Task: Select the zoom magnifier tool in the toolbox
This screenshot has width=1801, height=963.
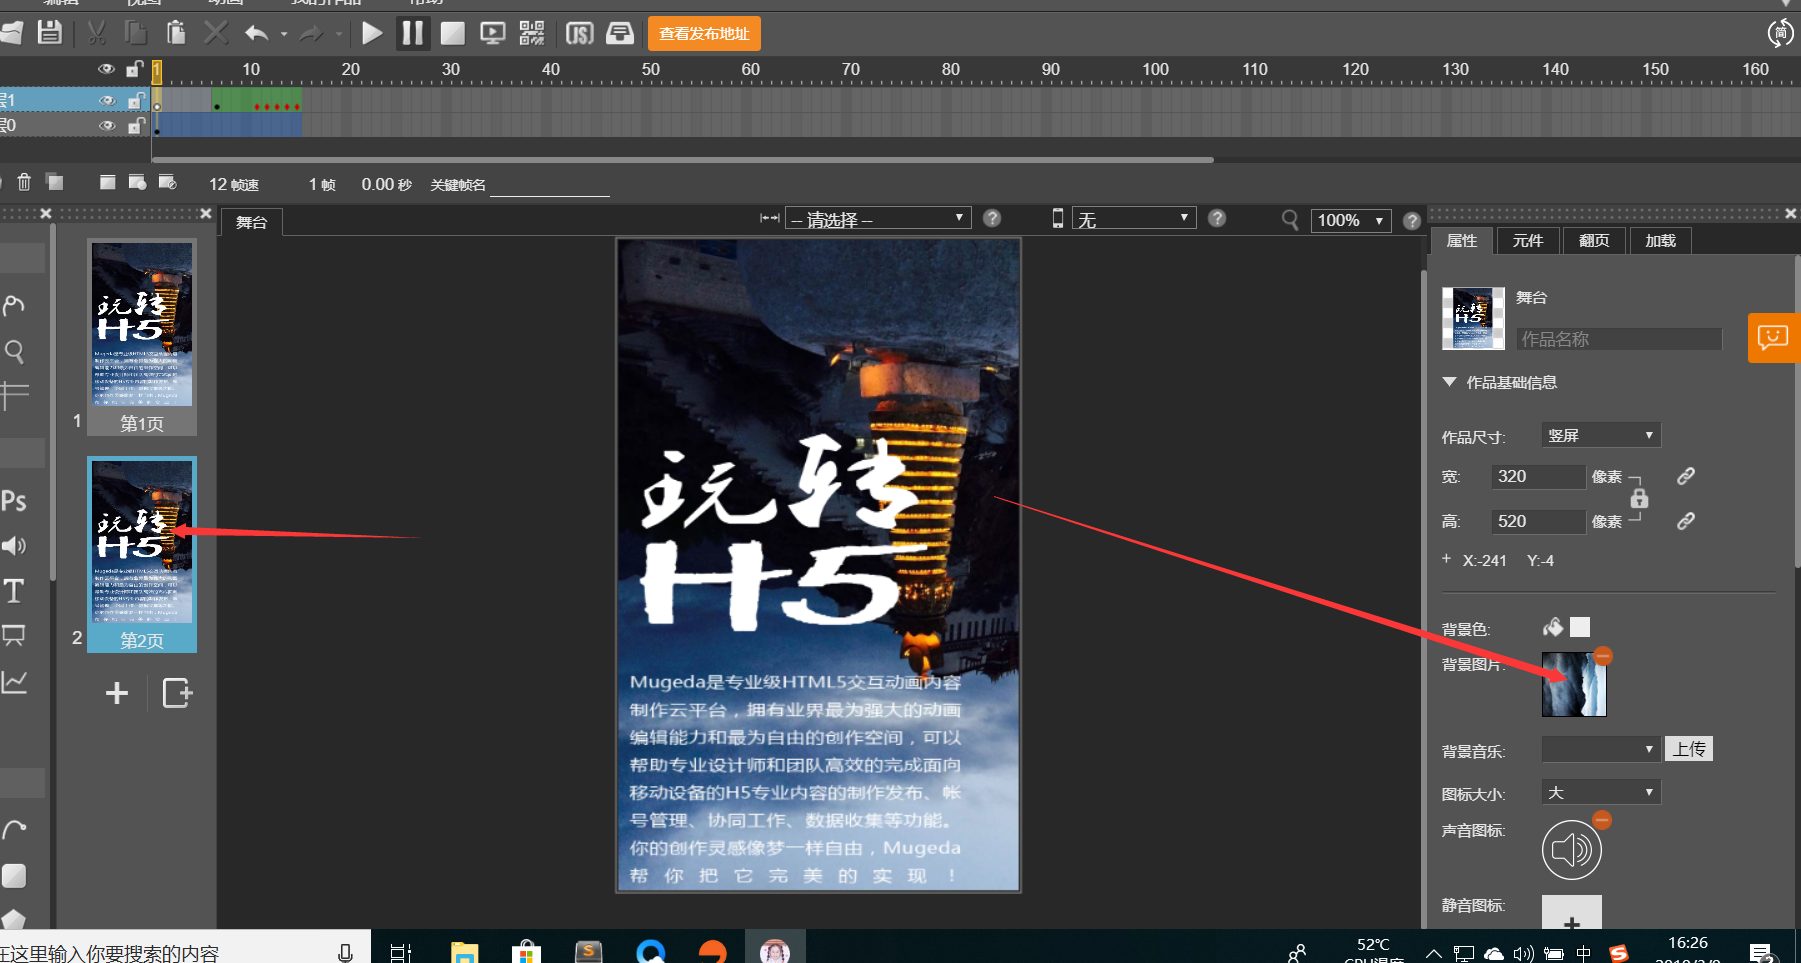Action: coord(14,351)
